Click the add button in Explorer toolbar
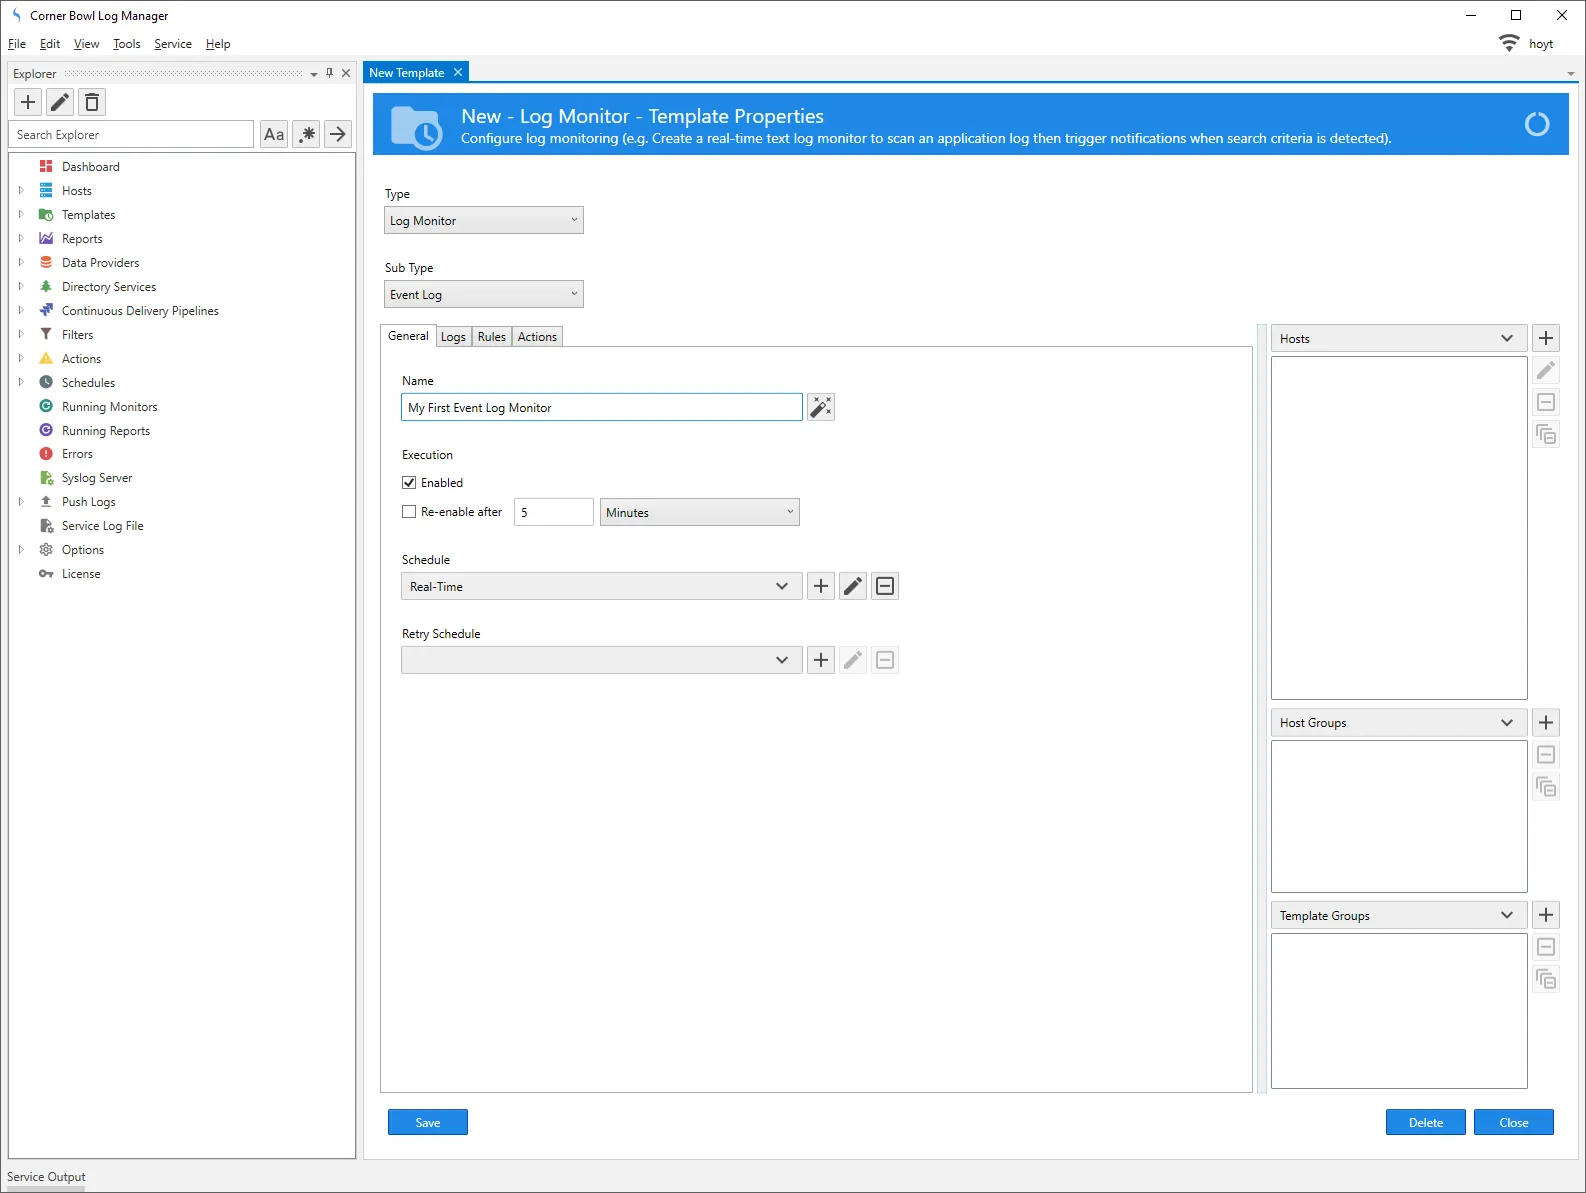The image size is (1586, 1193). [28, 102]
